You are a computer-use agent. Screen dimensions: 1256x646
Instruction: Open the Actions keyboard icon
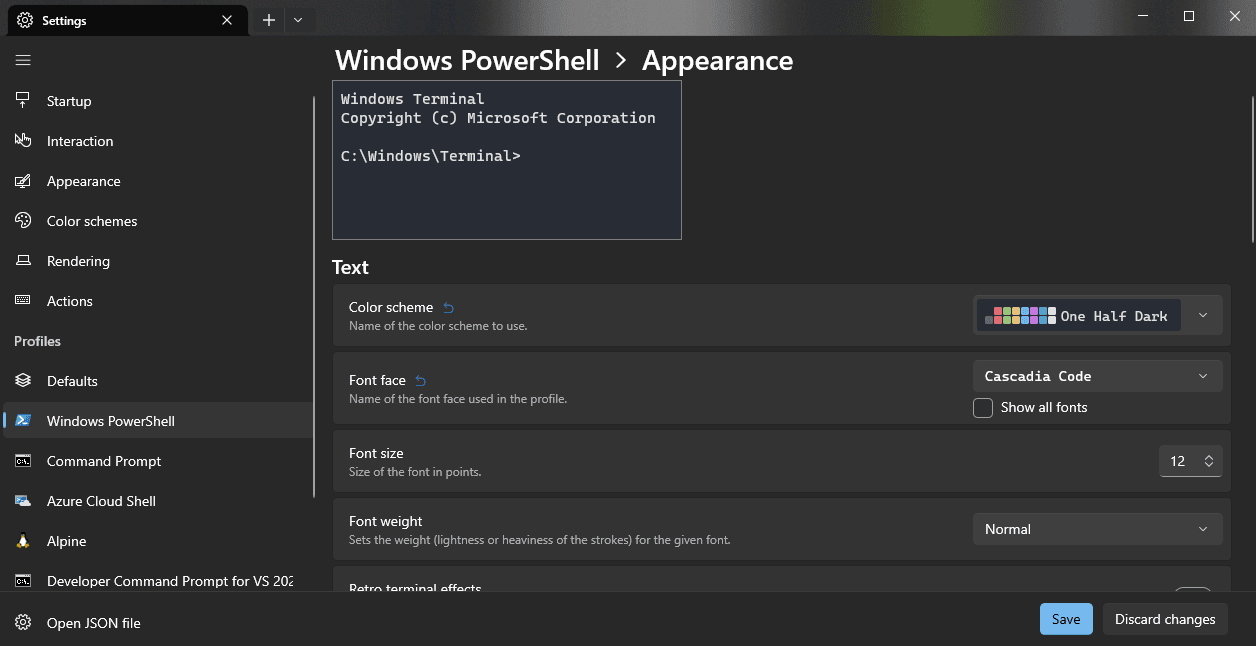click(22, 300)
